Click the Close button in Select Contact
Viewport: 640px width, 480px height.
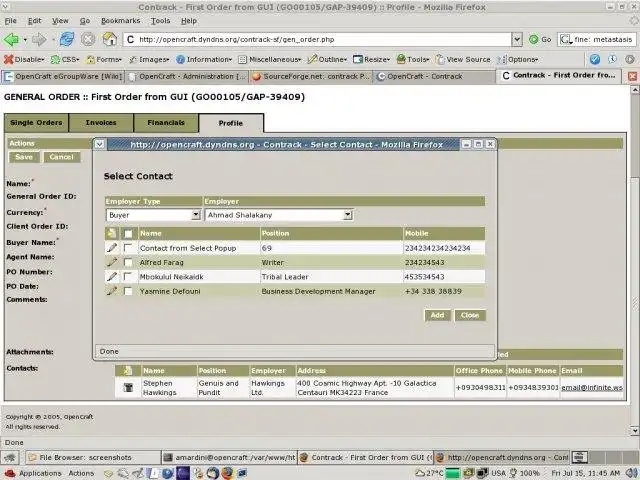470,315
